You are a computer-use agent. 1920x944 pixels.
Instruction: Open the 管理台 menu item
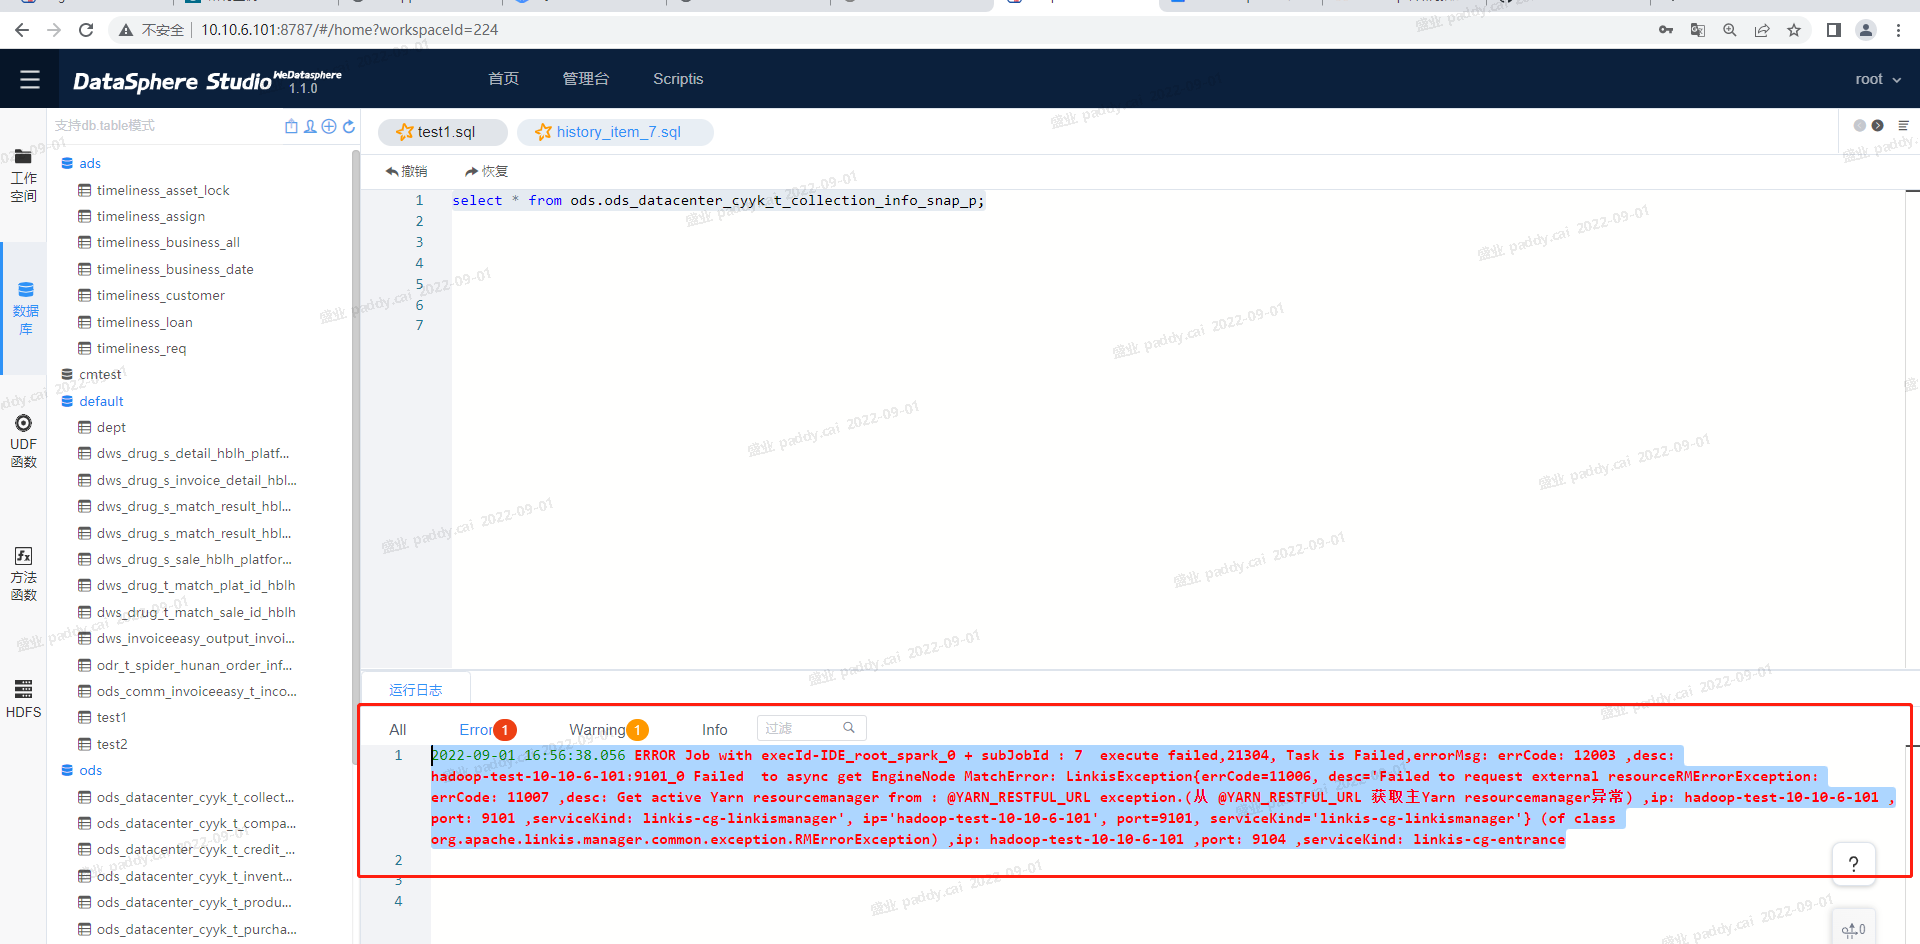point(587,79)
